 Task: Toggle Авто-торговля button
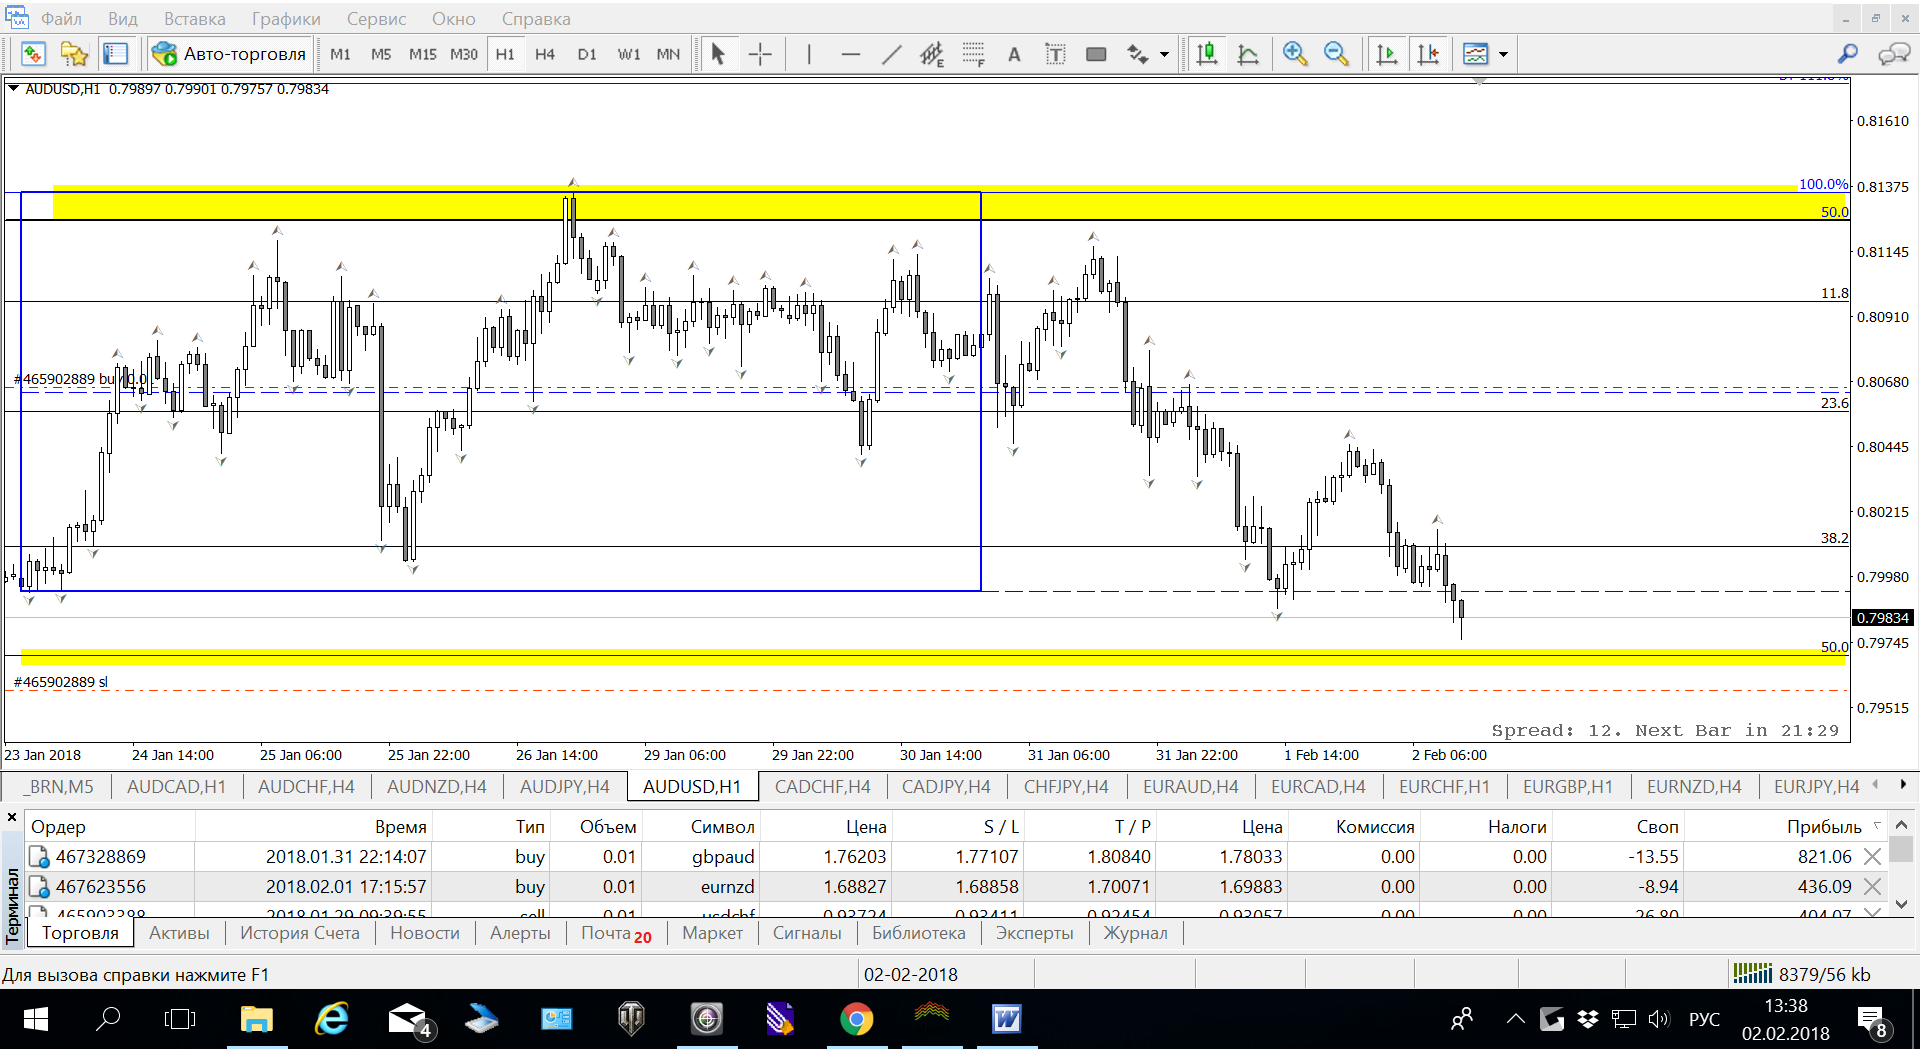pyautogui.click(x=230, y=54)
